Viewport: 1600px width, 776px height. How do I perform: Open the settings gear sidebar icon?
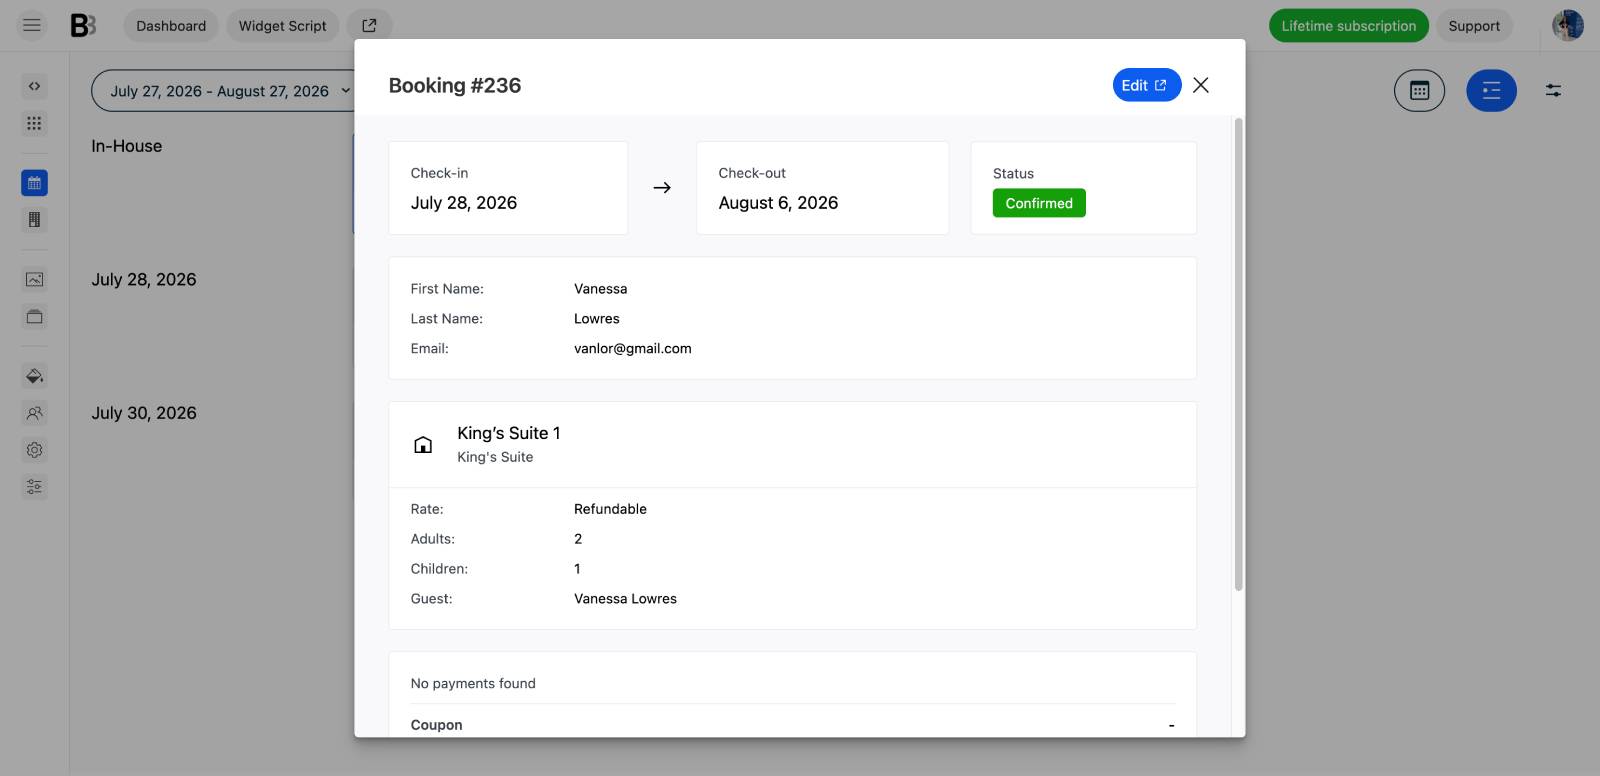[x=34, y=450]
